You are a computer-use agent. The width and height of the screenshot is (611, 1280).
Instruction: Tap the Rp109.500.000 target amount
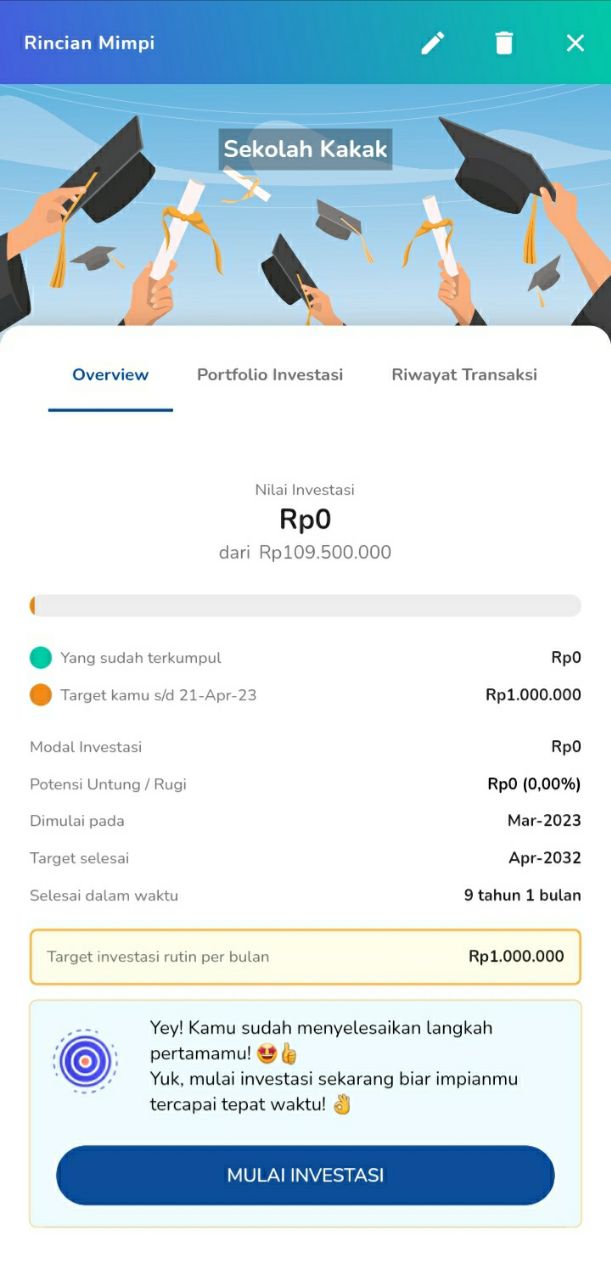coord(325,552)
